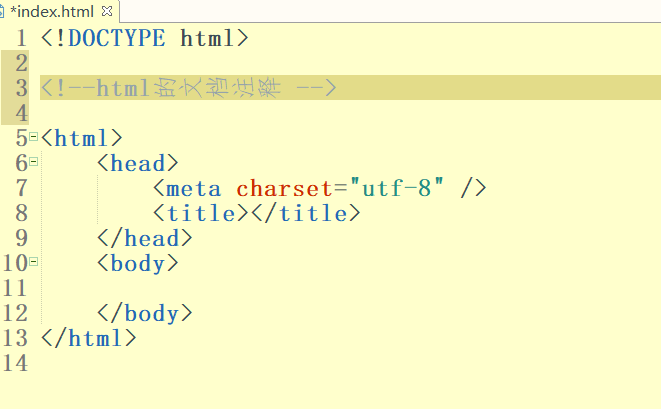Image resolution: width=661 pixels, height=409 pixels.
Task: Click the closing html tag
Action: tap(89, 338)
